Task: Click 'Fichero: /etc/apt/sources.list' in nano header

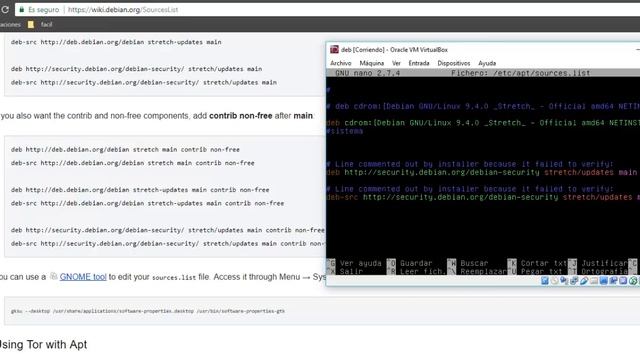Action: (x=520, y=73)
